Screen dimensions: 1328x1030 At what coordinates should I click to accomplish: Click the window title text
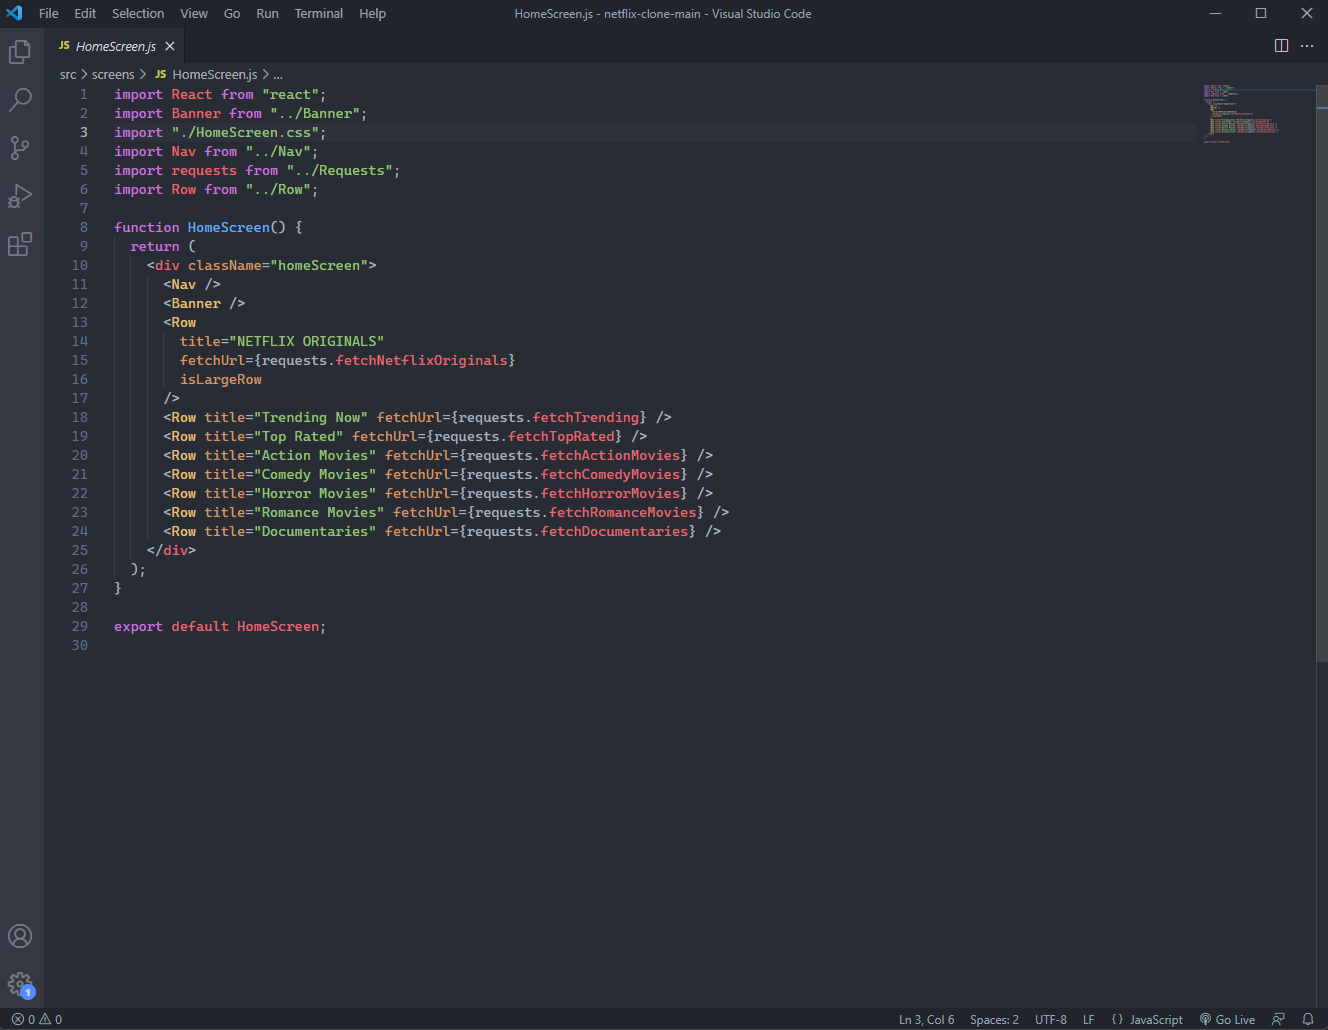[663, 13]
